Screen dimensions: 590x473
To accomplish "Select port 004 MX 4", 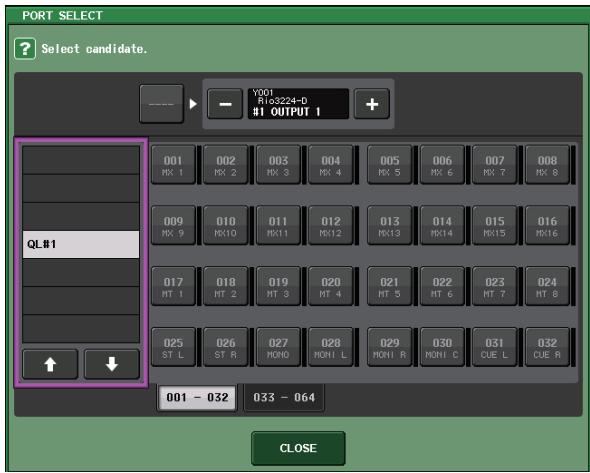I will coord(331,165).
